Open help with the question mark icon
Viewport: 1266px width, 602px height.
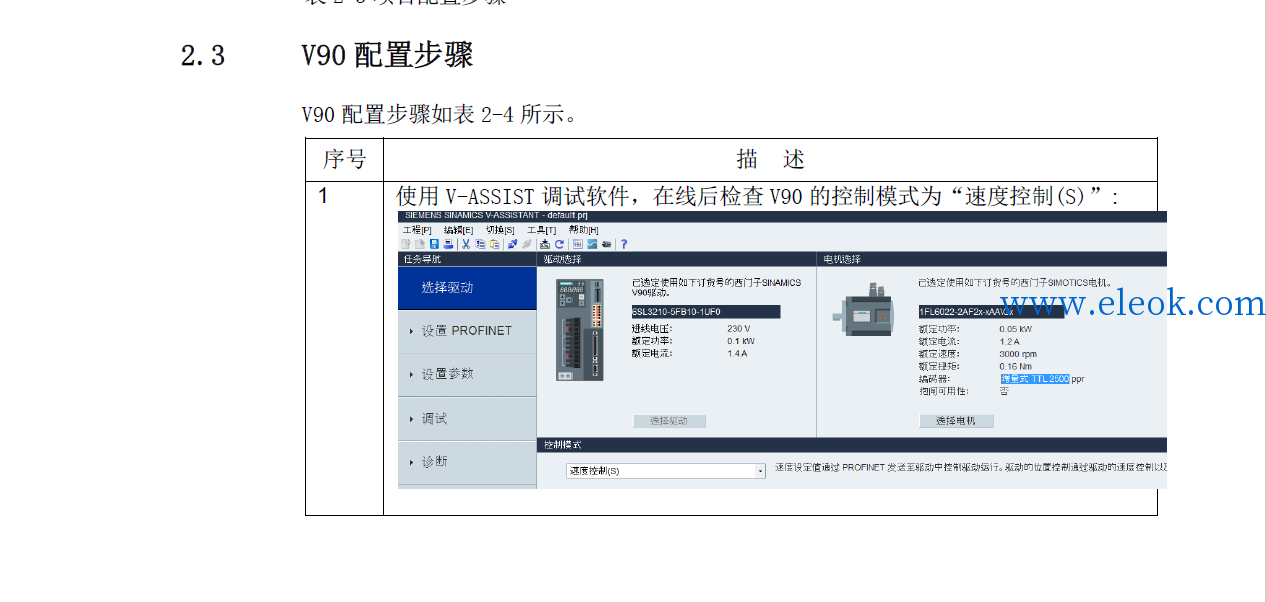[x=624, y=244]
